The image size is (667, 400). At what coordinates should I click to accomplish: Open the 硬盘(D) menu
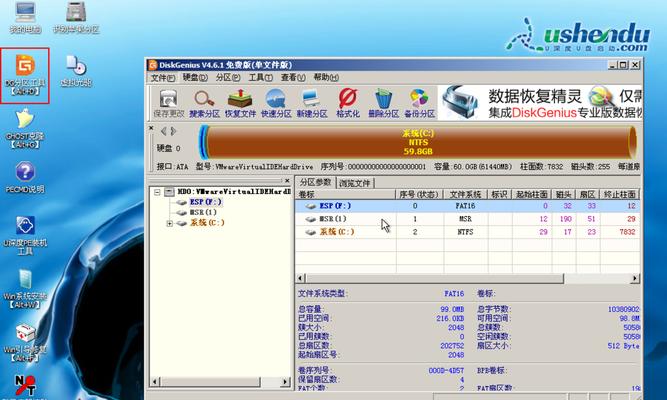point(195,78)
